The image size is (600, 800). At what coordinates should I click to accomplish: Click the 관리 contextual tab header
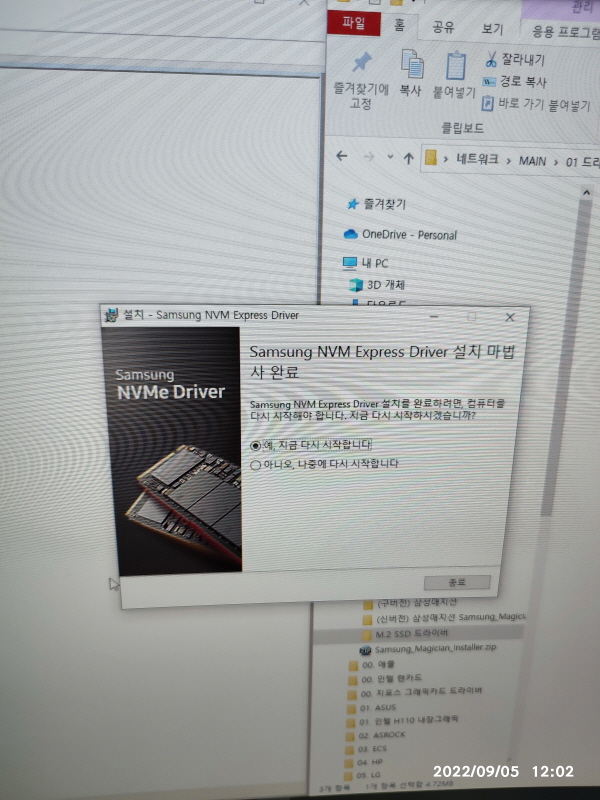point(582,7)
